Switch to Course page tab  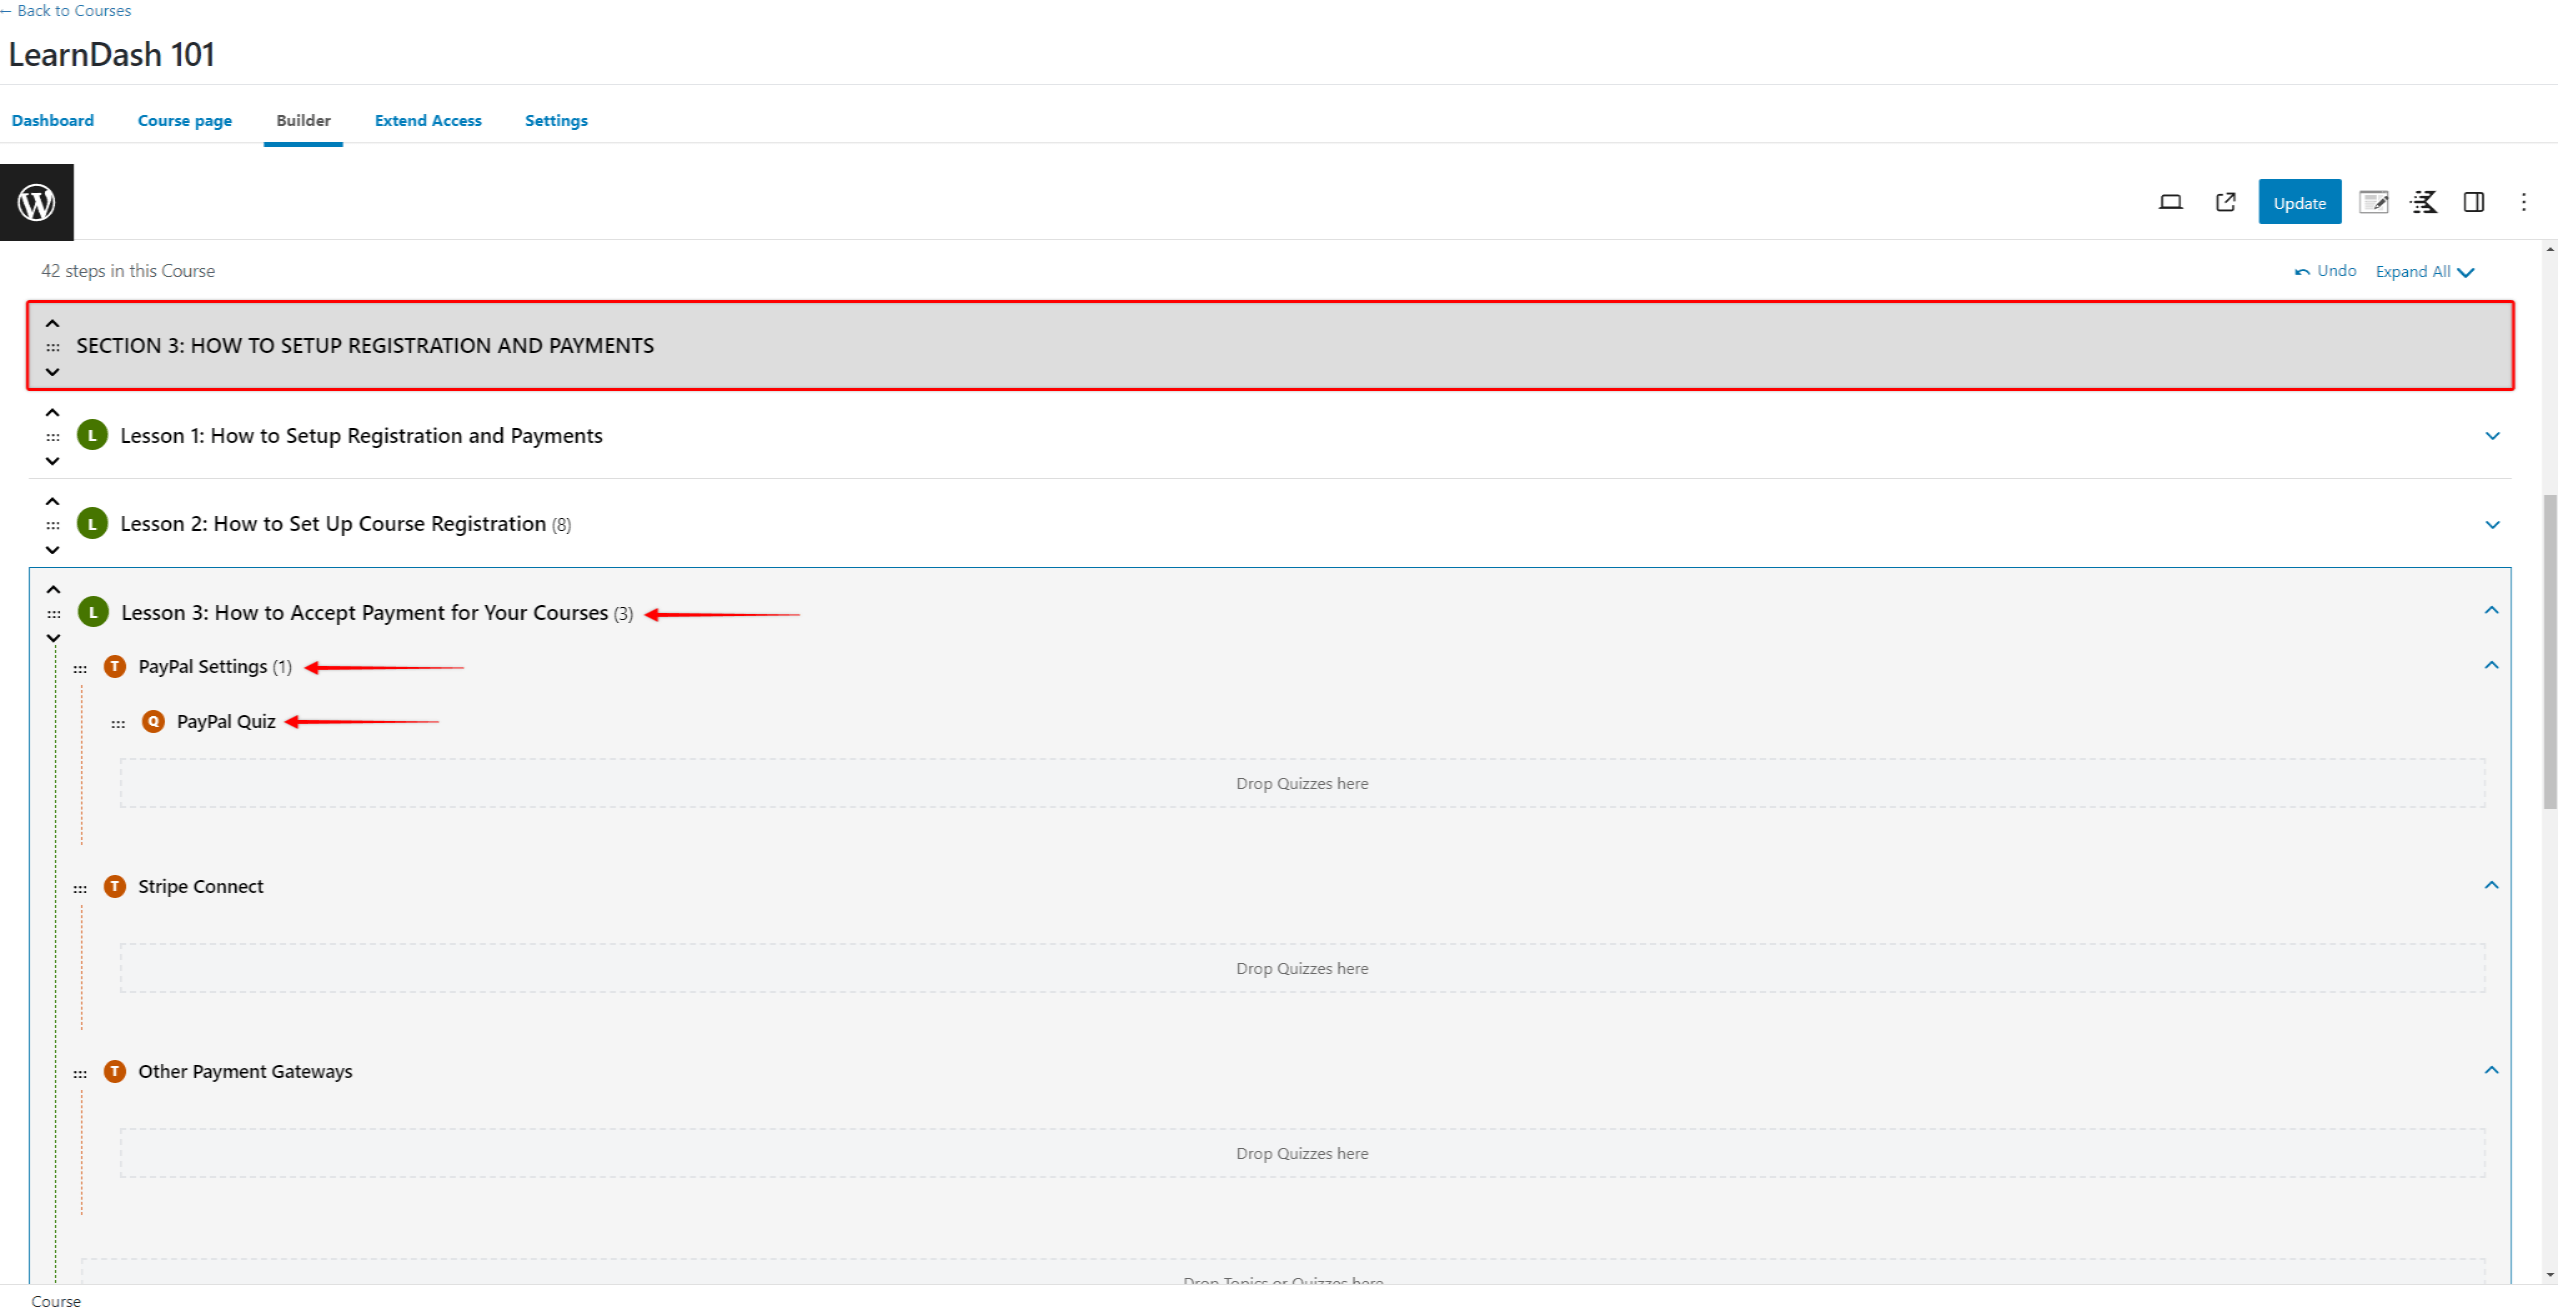pos(183,119)
